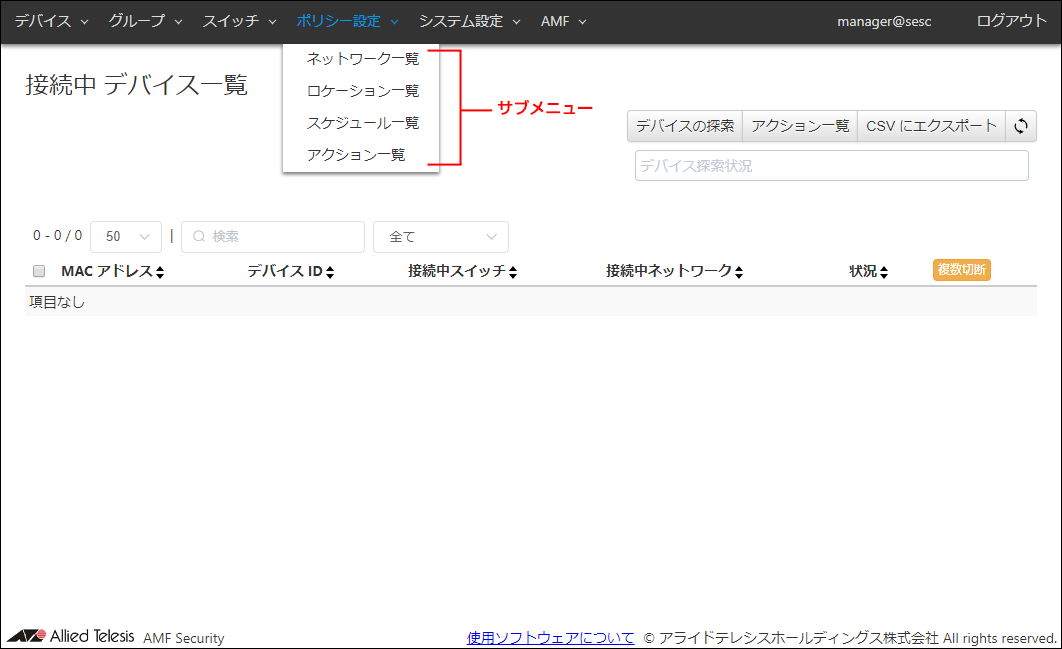Select ロケーション一覧 from the submenu
Screen dimensions: 1062x649
[x=362, y=91]
